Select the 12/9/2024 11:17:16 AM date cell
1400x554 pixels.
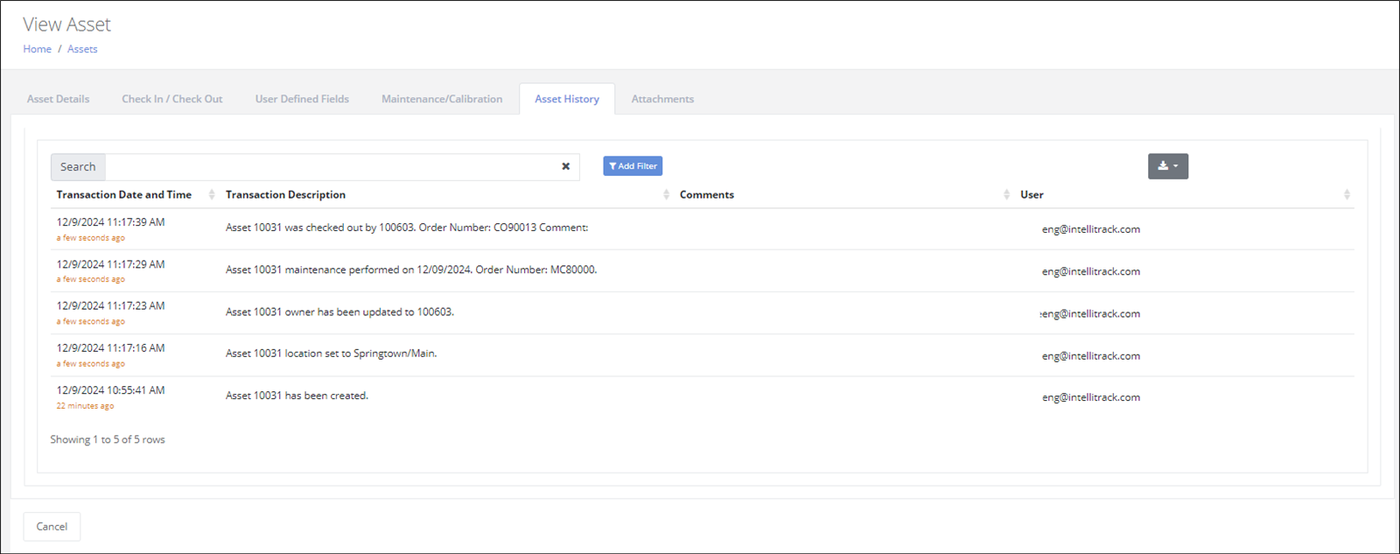(x=111, y=348)
